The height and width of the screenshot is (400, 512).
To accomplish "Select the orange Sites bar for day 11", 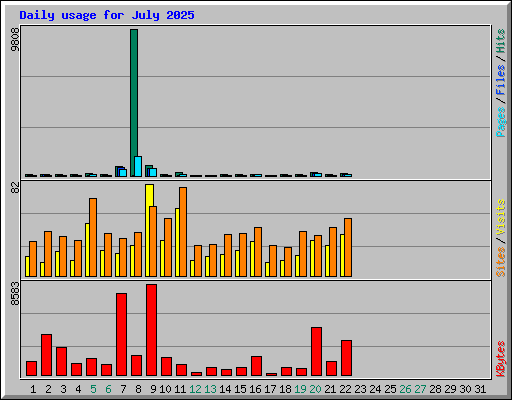I will 183,232.
